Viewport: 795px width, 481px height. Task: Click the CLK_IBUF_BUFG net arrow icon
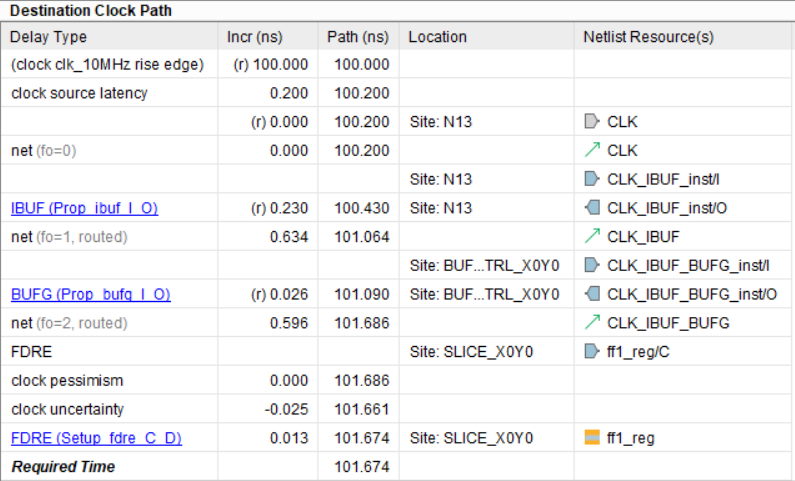click(x=592, y=323)
